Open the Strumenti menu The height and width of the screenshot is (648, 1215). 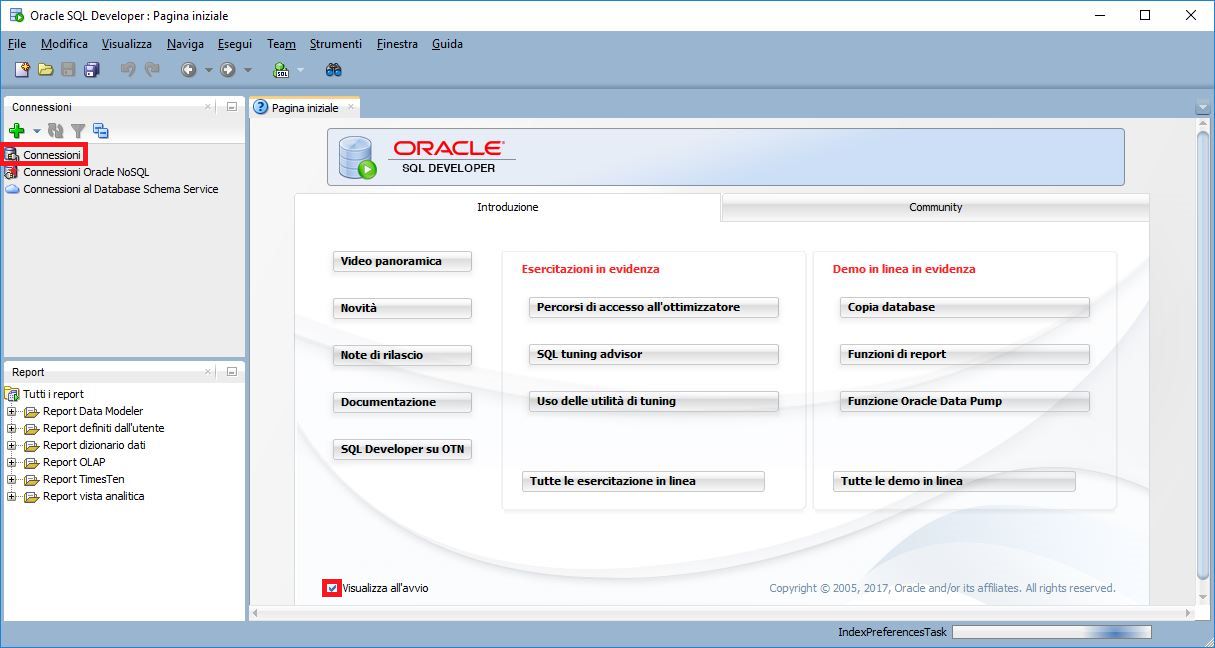pyautogui.click(x=336, y=44)
